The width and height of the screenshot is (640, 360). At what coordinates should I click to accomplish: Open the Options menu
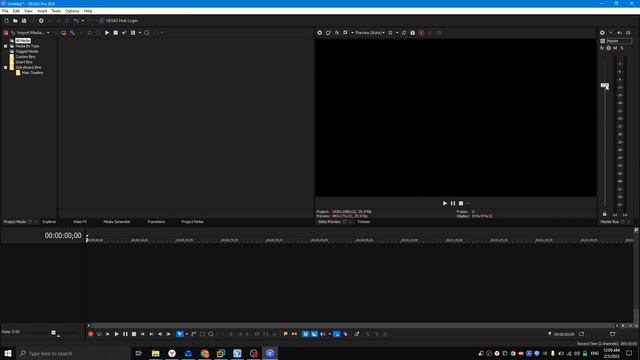72,11
